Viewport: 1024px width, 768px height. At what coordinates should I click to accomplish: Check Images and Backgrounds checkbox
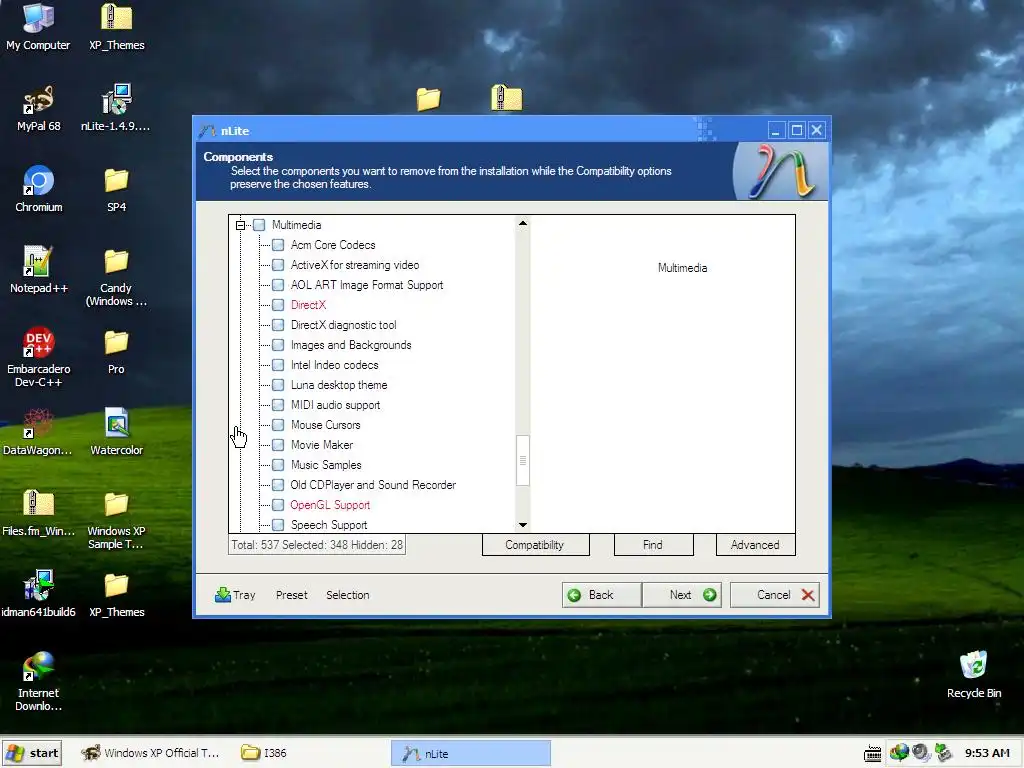pos(278,345)
